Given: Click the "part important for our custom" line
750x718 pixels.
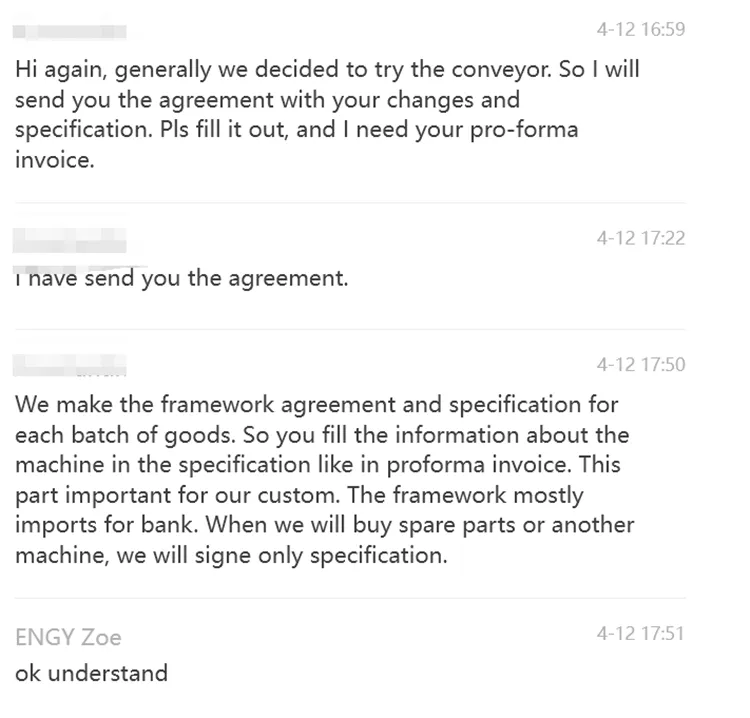Looking at the screenshot, I should click(x=299, y=496).
